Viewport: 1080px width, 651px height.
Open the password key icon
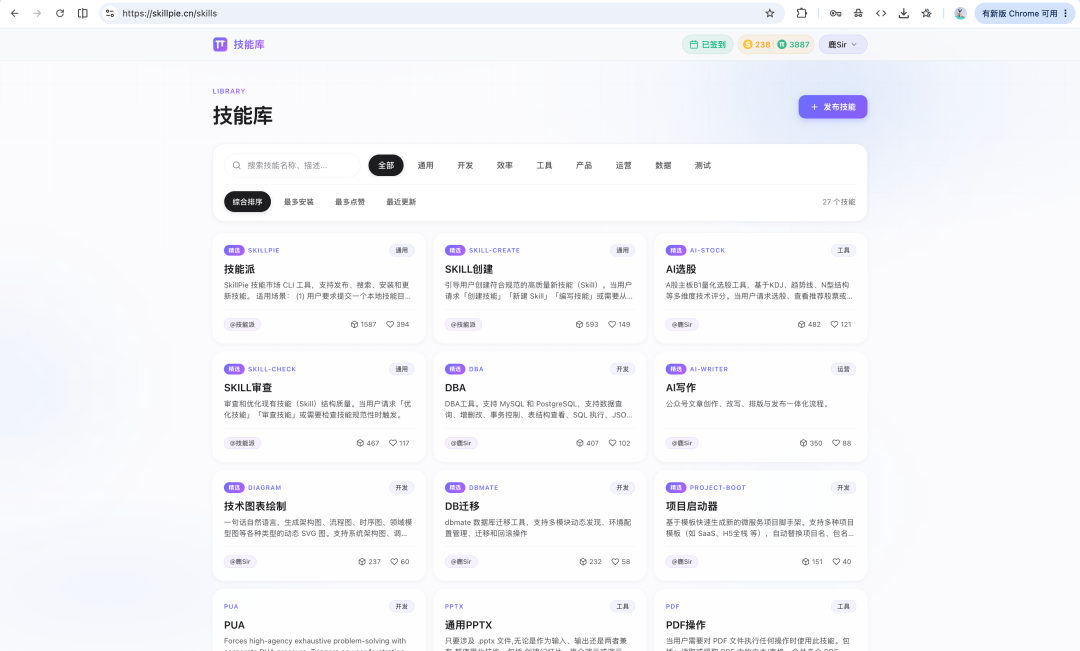(x=835, y=13)
